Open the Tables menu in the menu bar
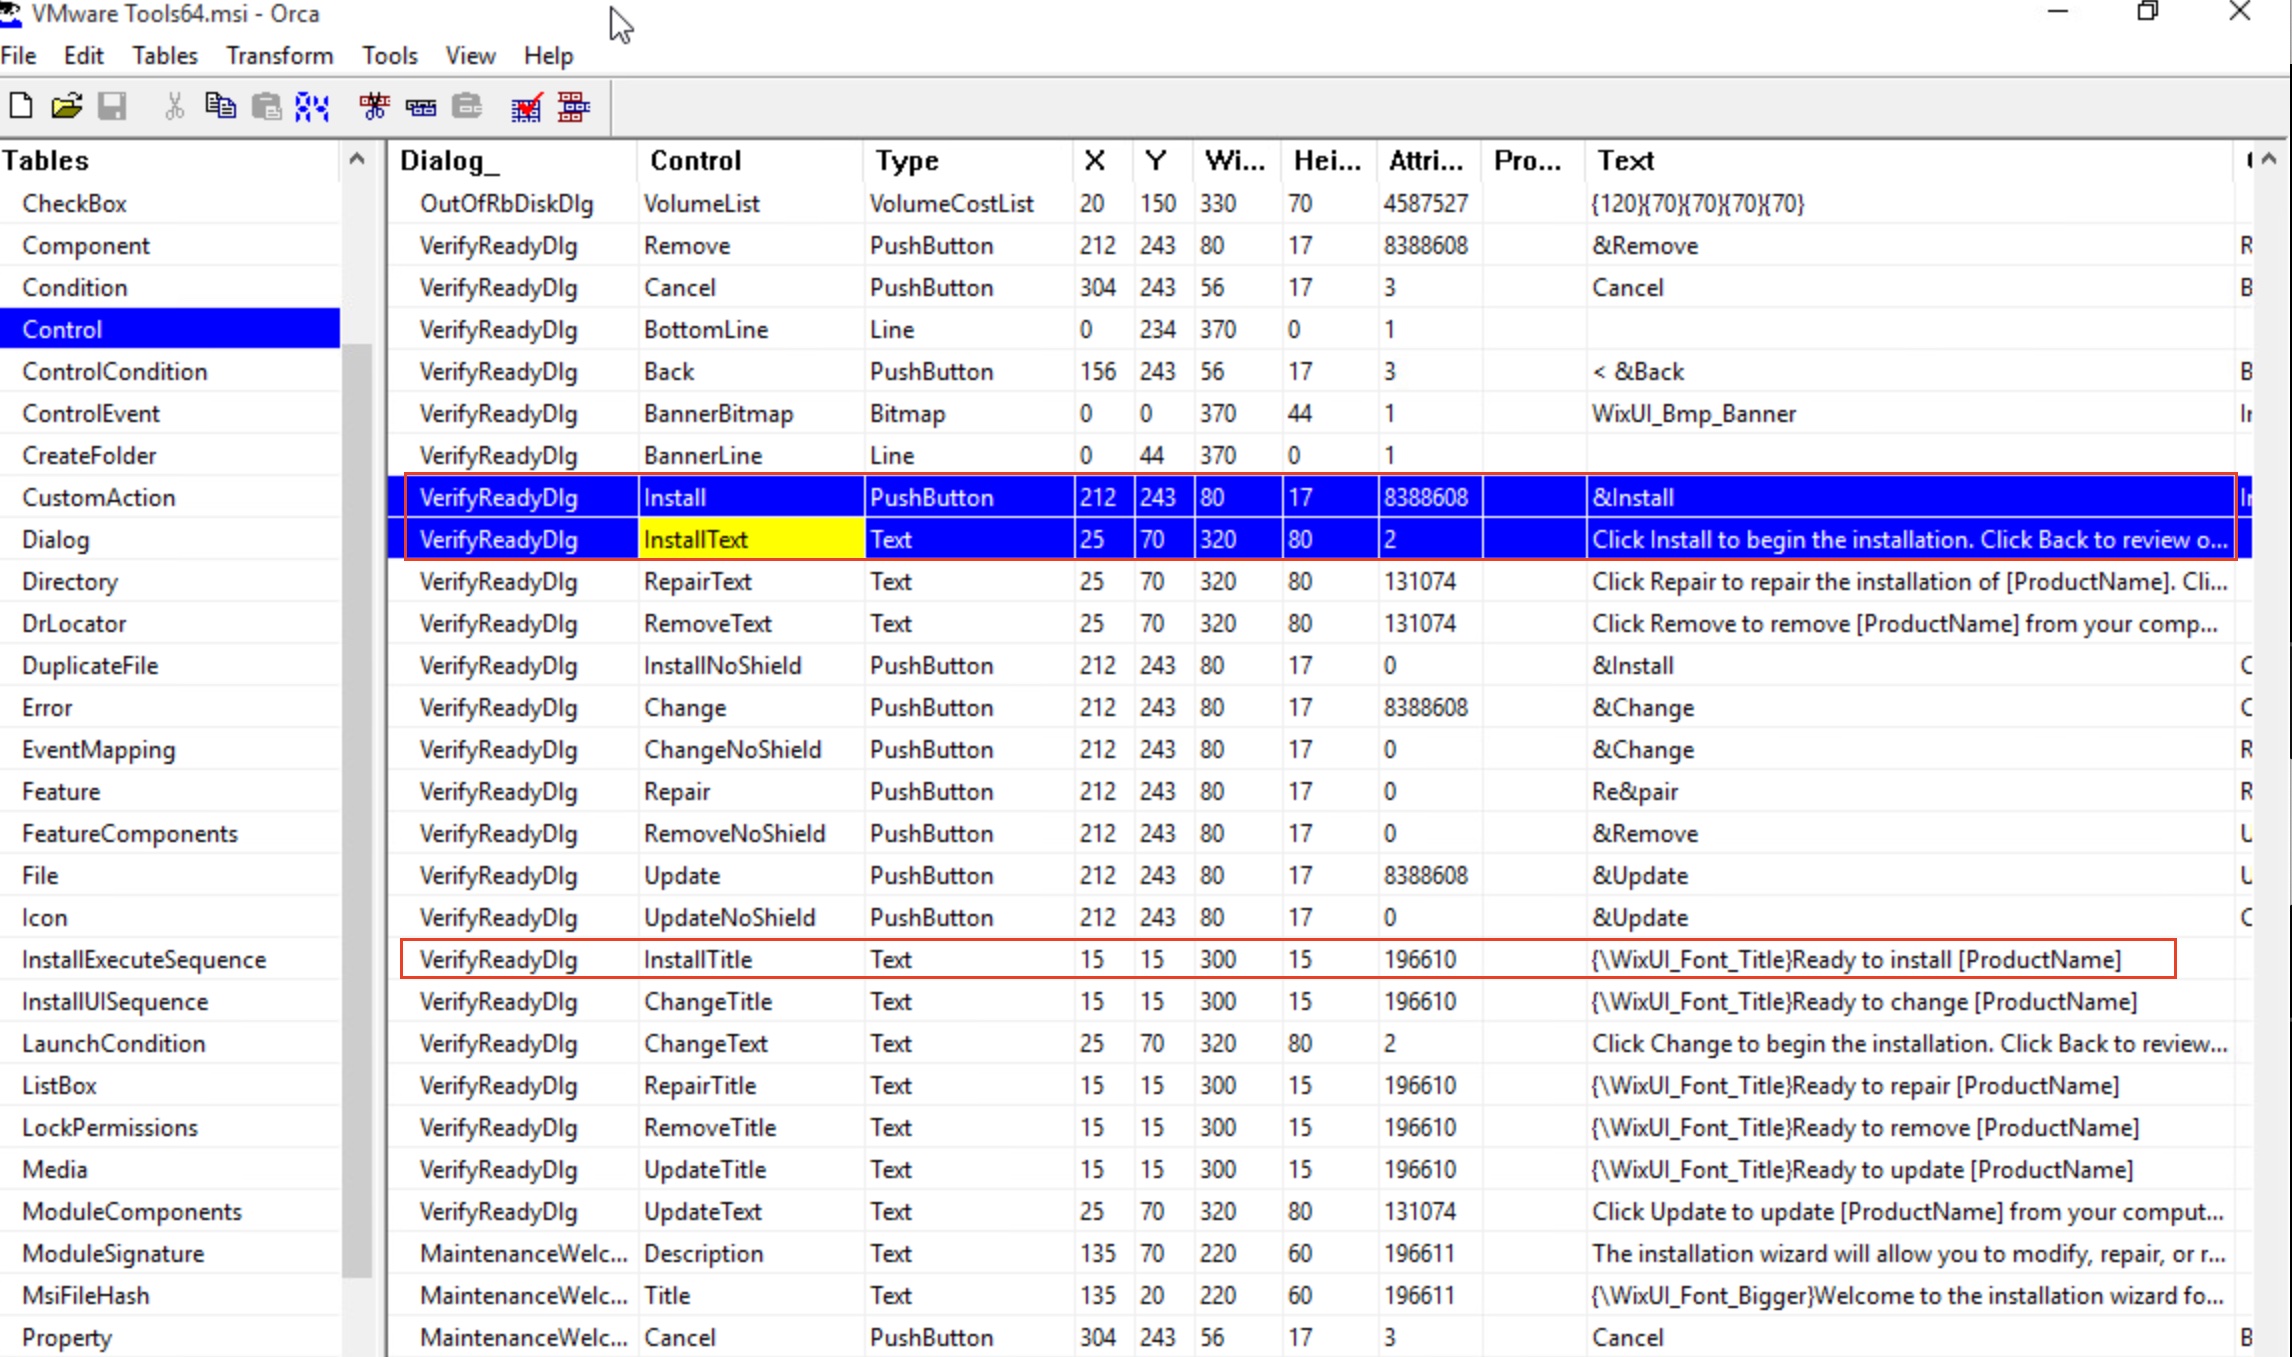Image resolution: width=2292 pixels, height=1357 pixels. 164,55
